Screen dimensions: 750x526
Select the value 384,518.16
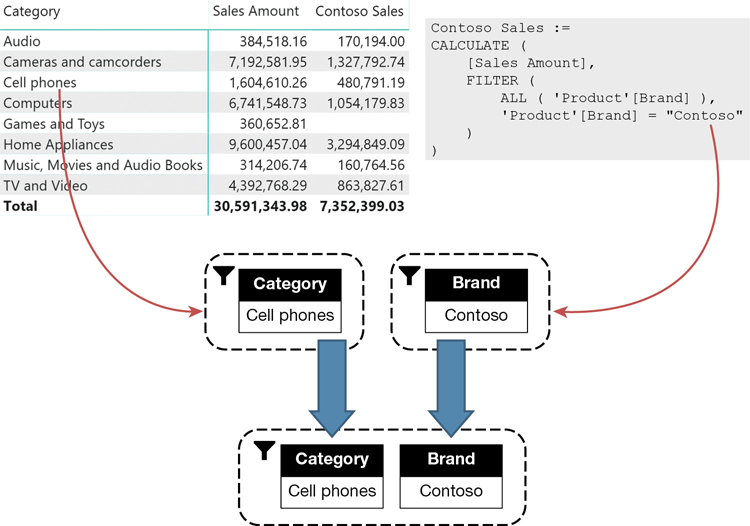[x=273, y=42]
